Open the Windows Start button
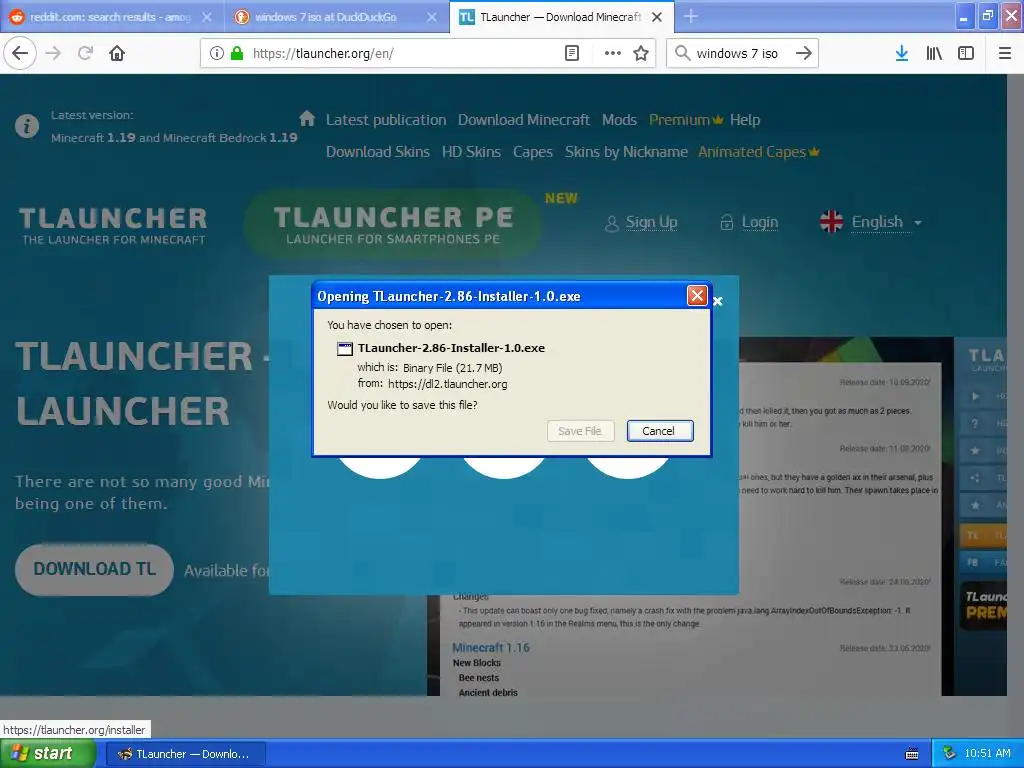 click(x=48, y=754)
